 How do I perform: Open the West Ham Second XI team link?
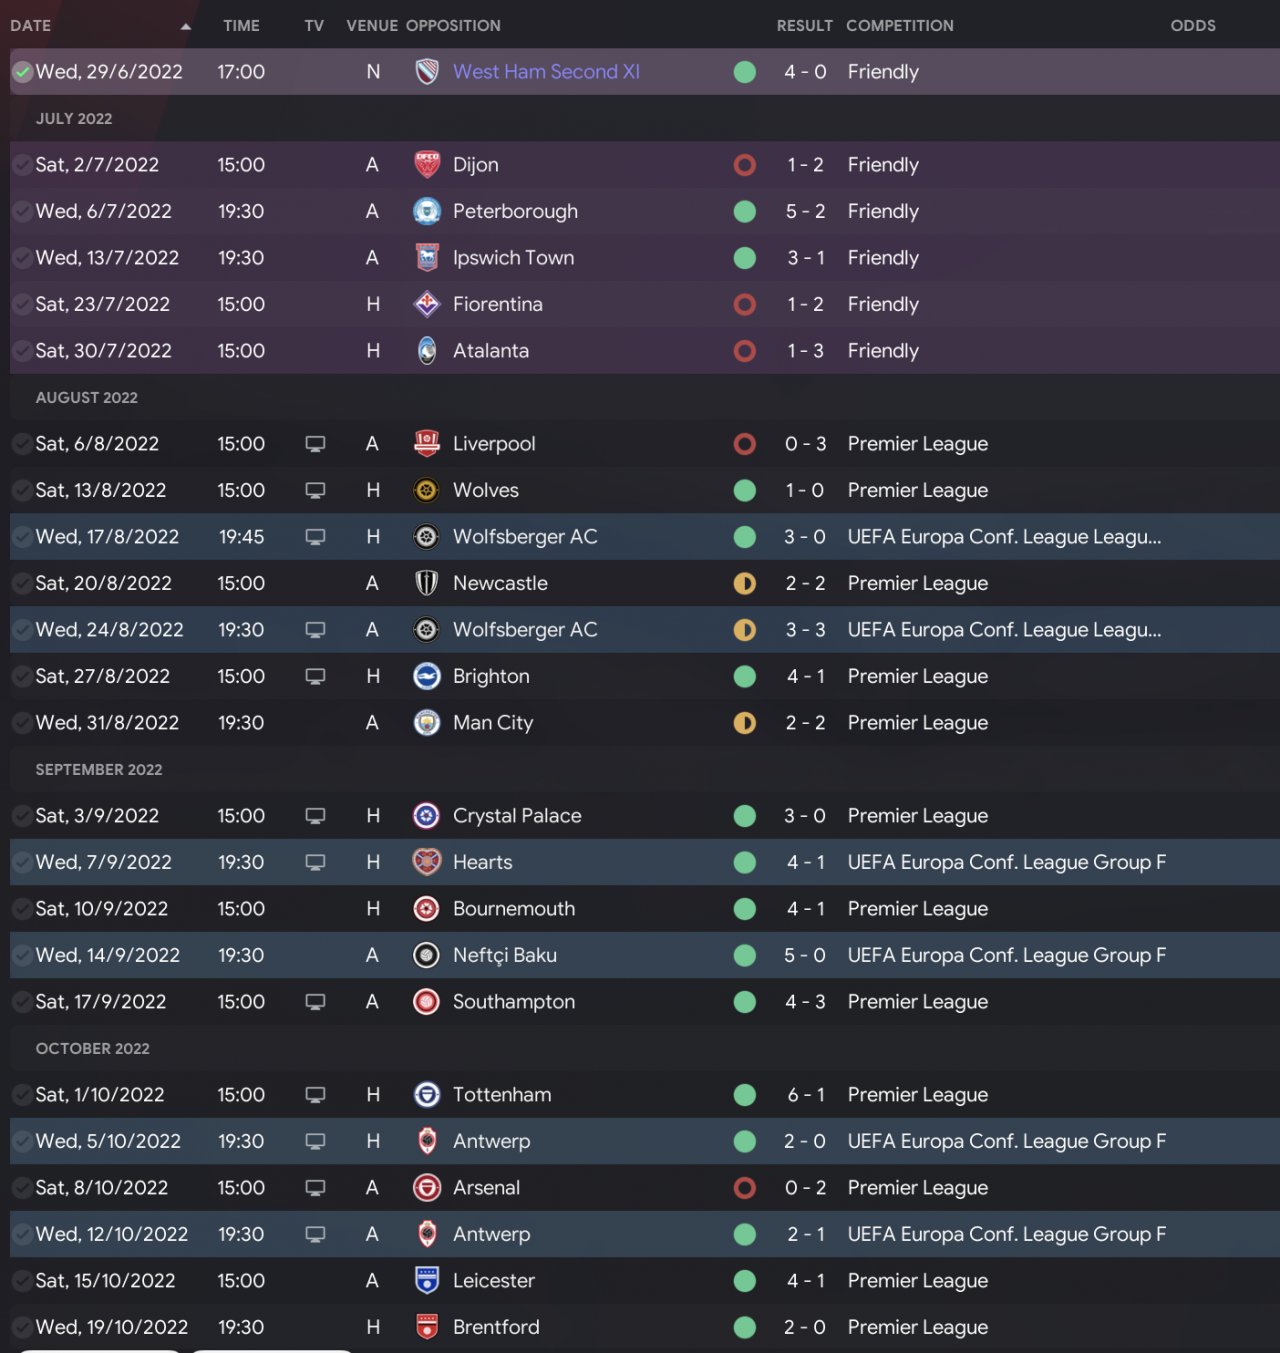(546, 72)
